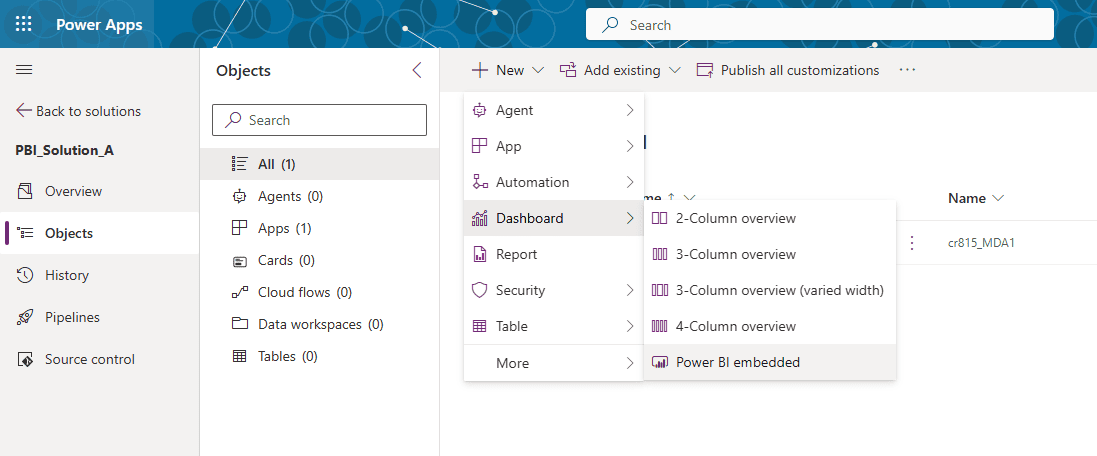Open the Add existing dropdown arrow

675,70
